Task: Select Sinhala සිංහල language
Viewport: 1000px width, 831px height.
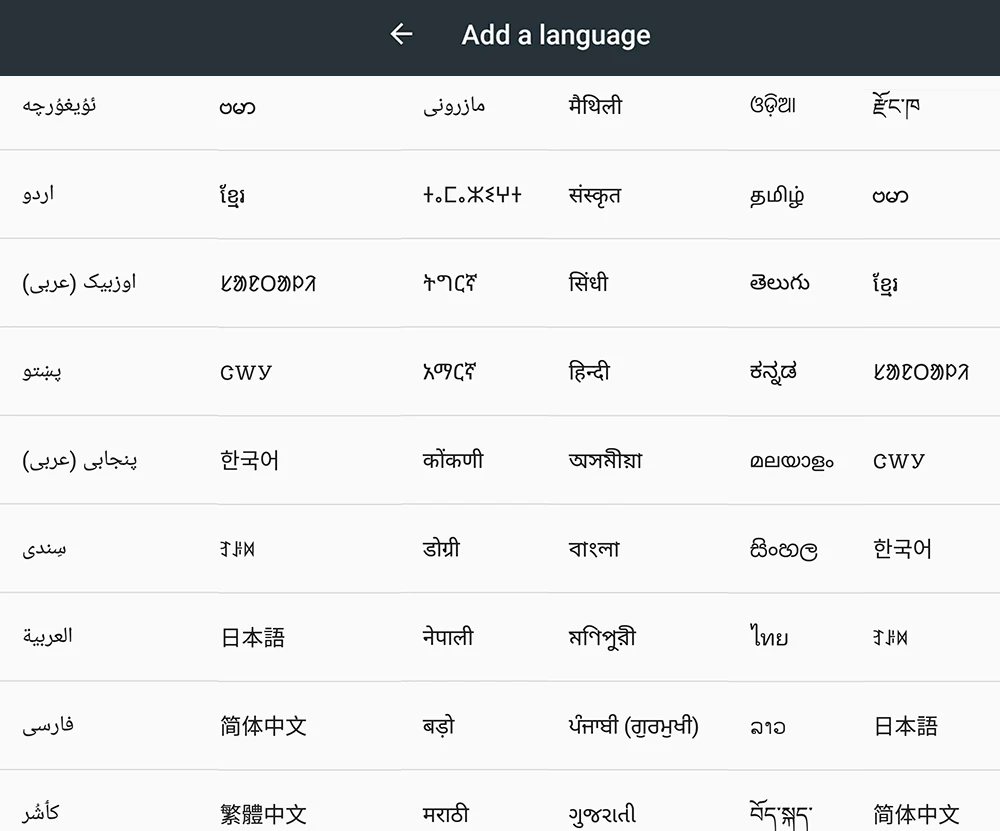Action: click(783, 549)
